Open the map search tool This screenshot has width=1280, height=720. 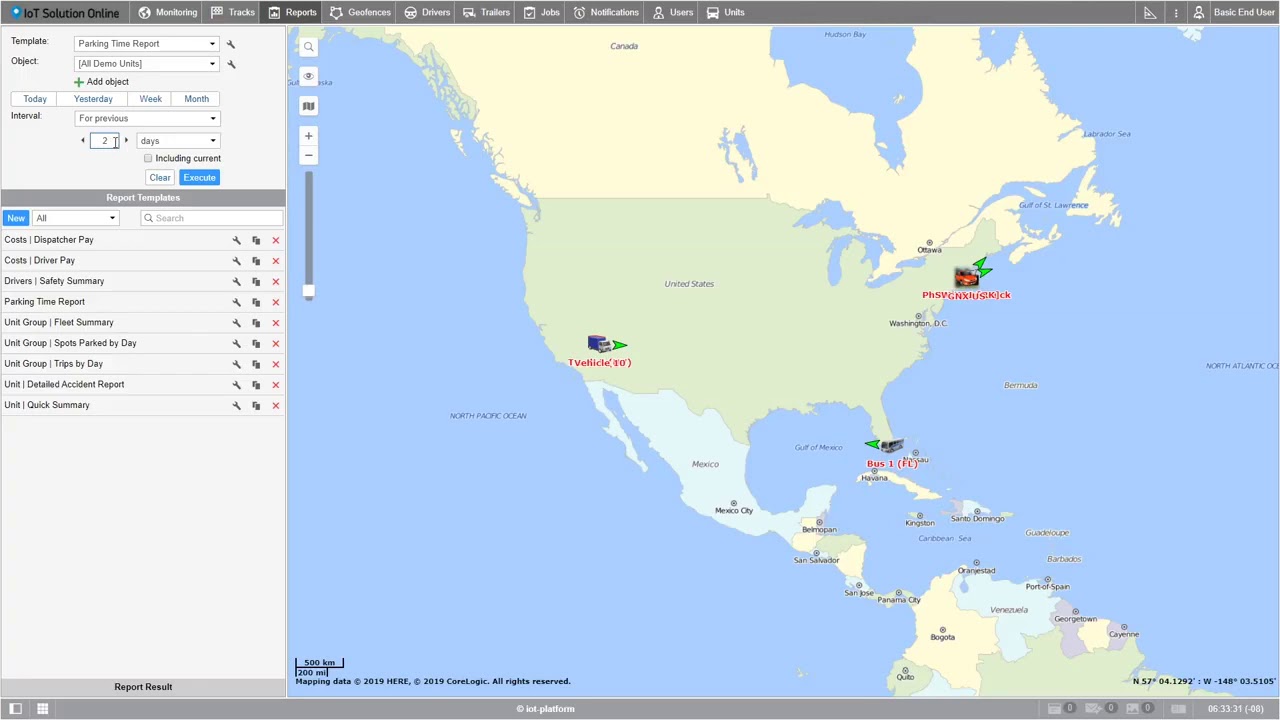click(x=308, y=47)
